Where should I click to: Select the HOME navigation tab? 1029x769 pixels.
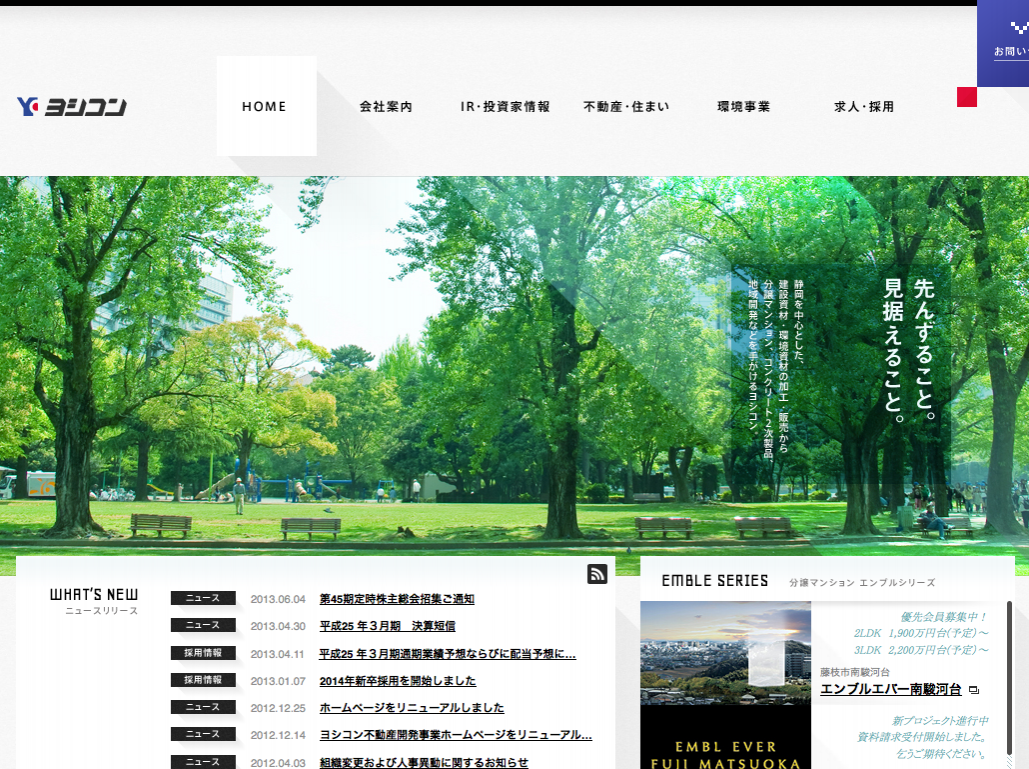click(265, 106)
